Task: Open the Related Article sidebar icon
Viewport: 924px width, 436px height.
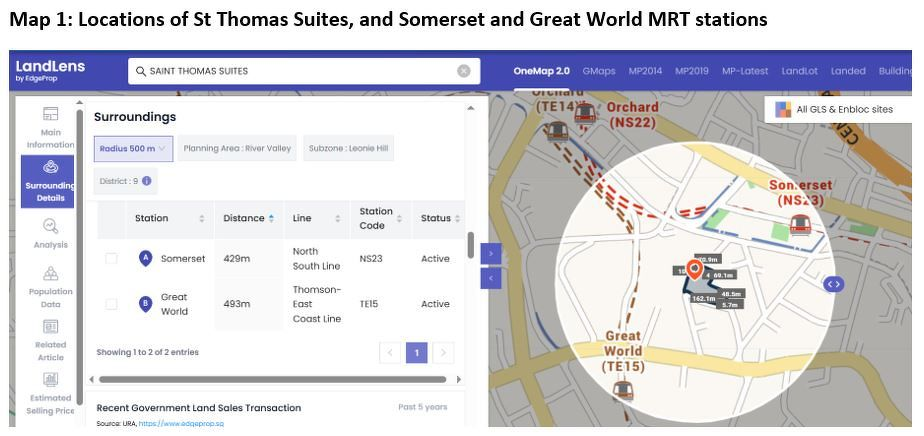Action: point(50,327)
